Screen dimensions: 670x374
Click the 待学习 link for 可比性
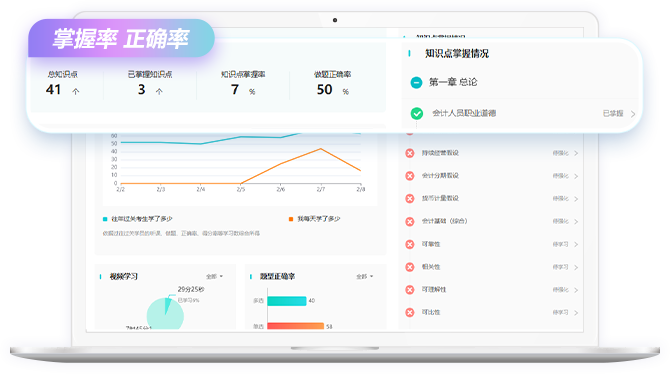[560, 312]
